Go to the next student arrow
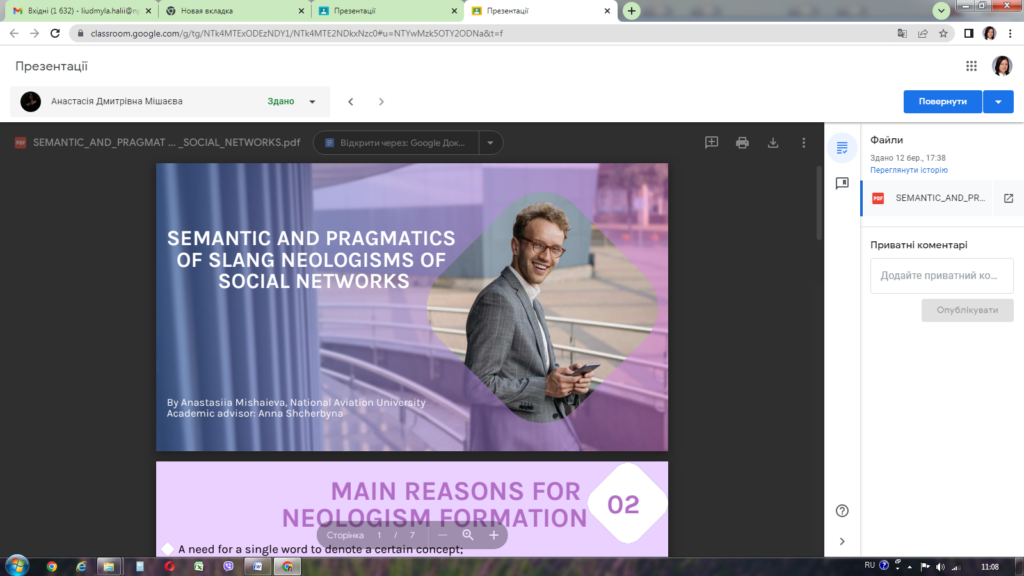 point(381,101)
